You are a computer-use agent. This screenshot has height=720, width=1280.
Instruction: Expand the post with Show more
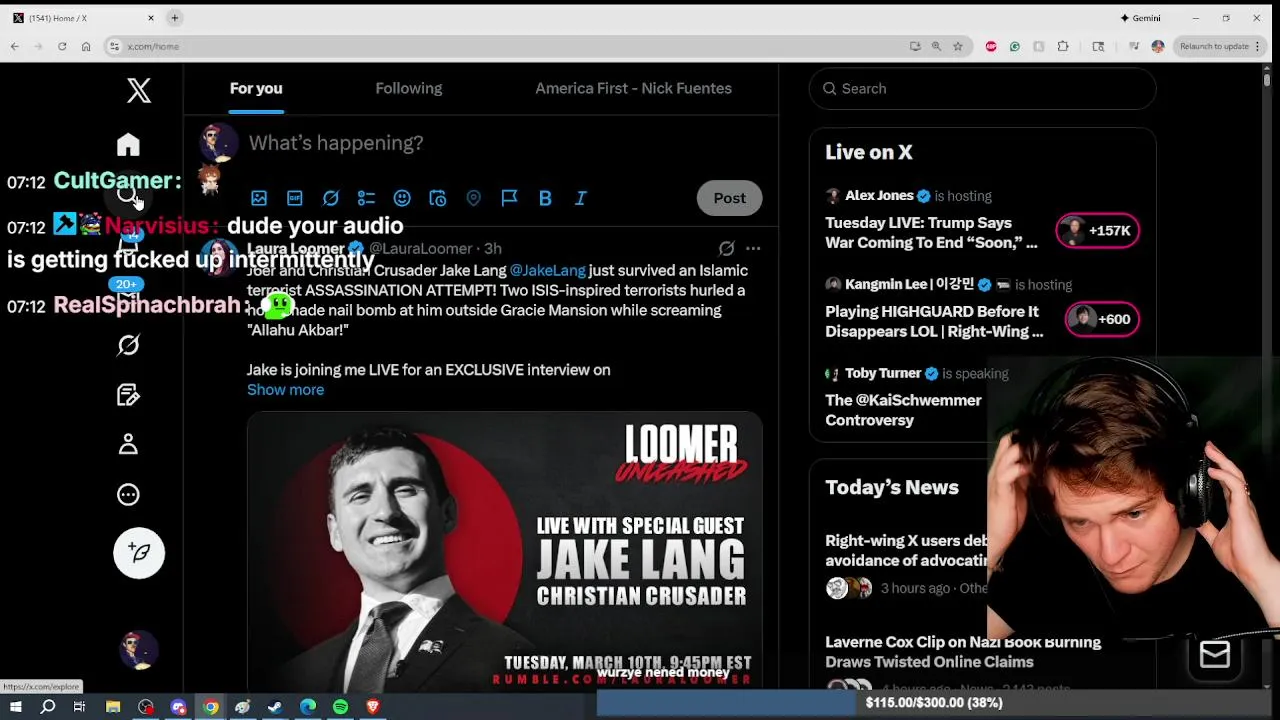[x=285, y=389]
